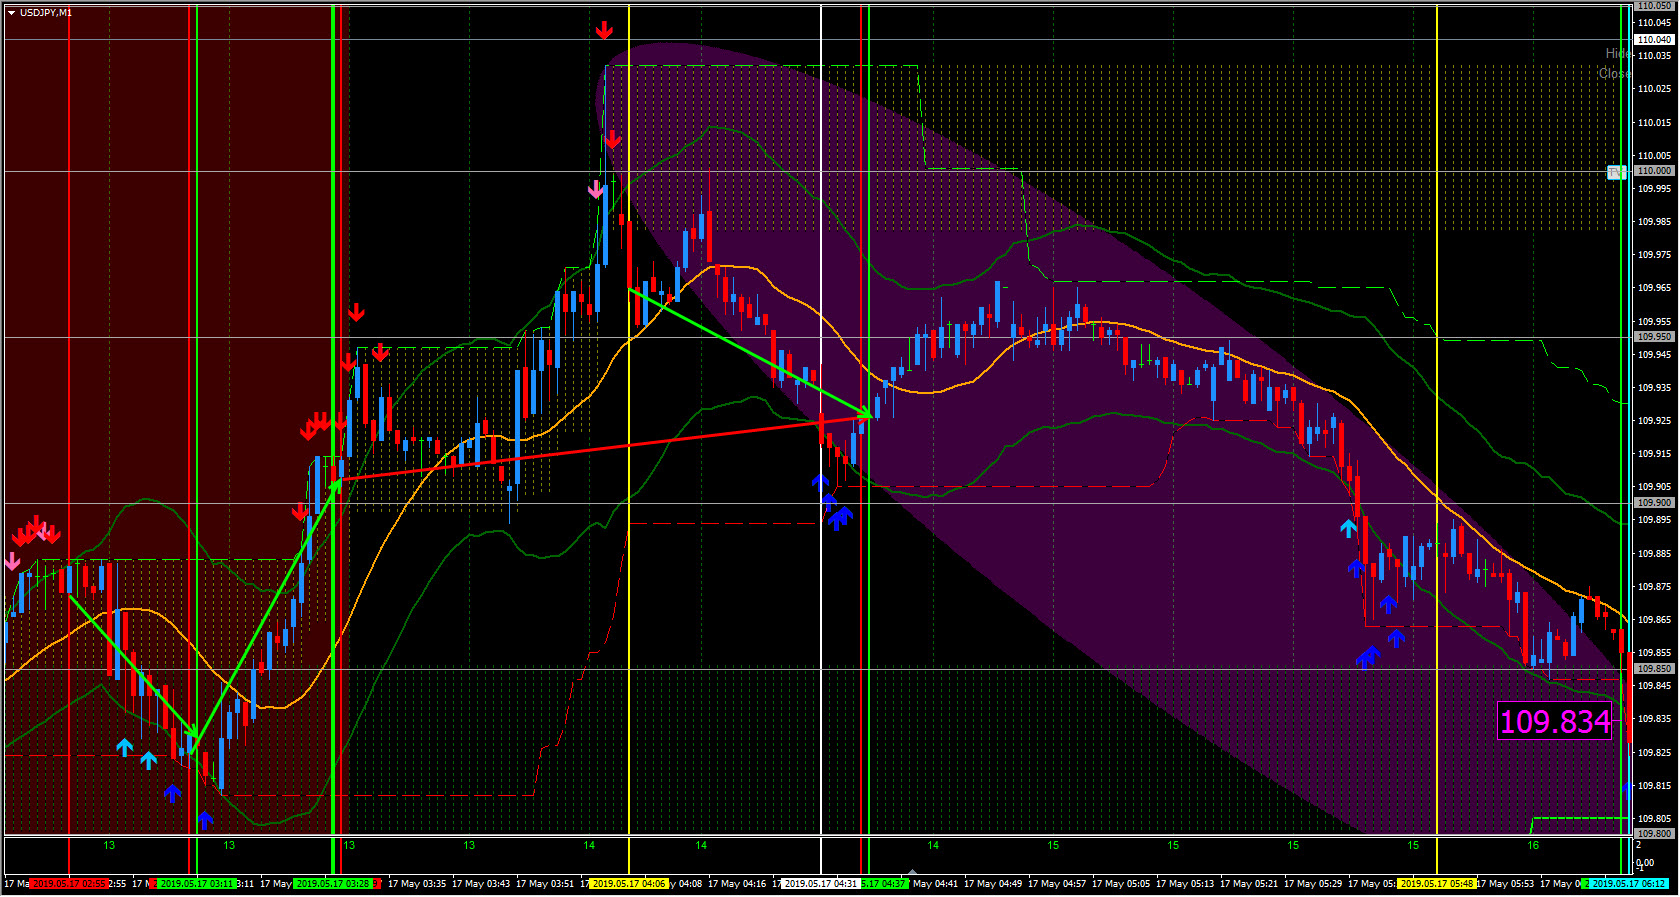Select the pink down arrow near the 109.995 candle
This screenshot has height=897, width=1680.
[x=596, y=189]
